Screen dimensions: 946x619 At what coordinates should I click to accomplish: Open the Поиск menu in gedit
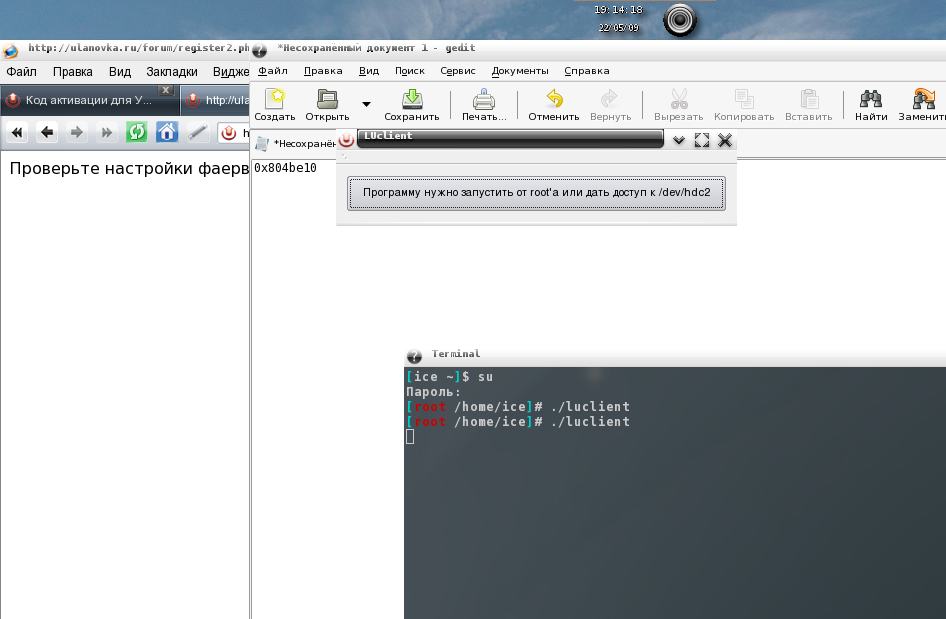[x=409, y=71]
